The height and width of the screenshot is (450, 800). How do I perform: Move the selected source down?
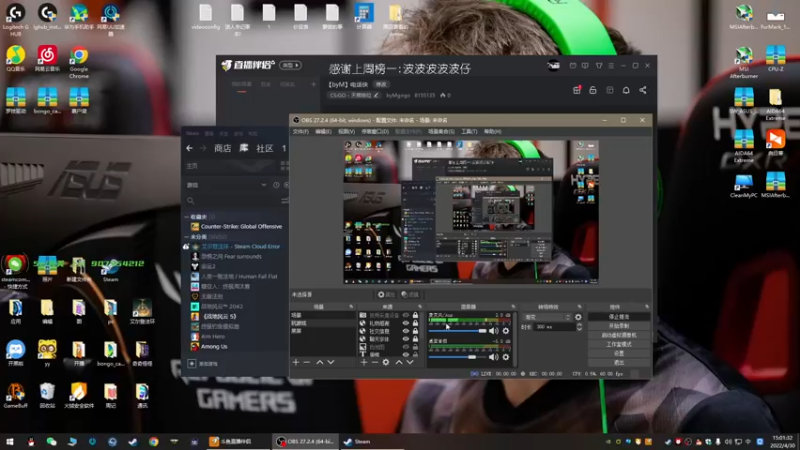pyautogui.click(x=410, y=362)
